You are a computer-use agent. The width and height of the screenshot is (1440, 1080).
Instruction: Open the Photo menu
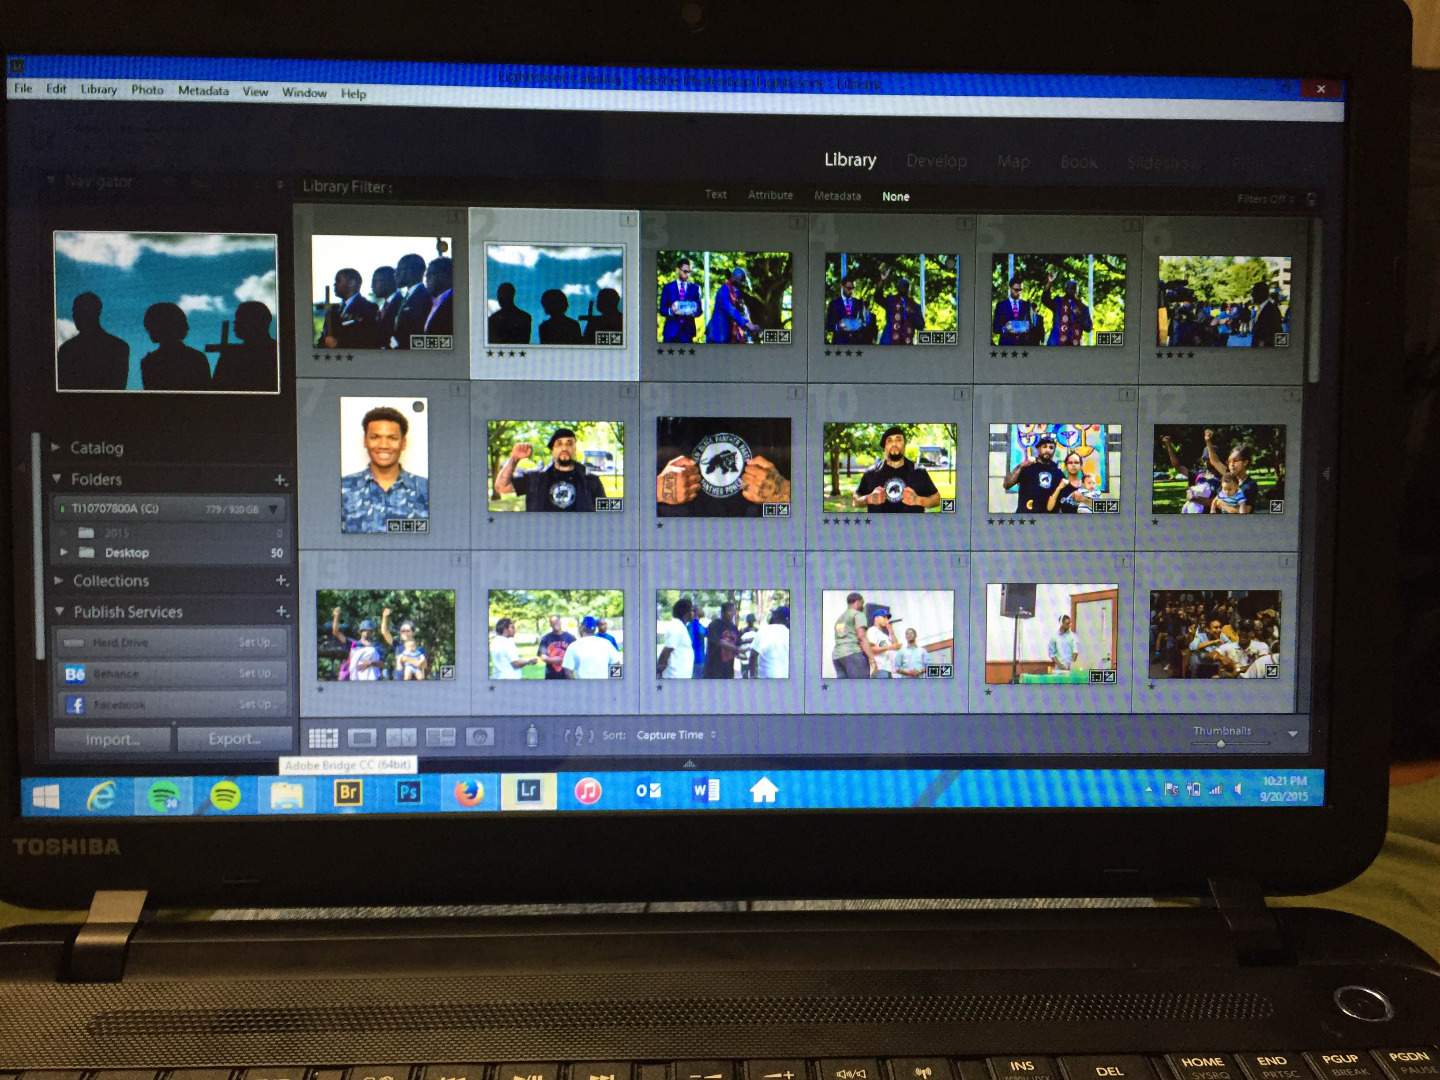[x=147, y=90]
